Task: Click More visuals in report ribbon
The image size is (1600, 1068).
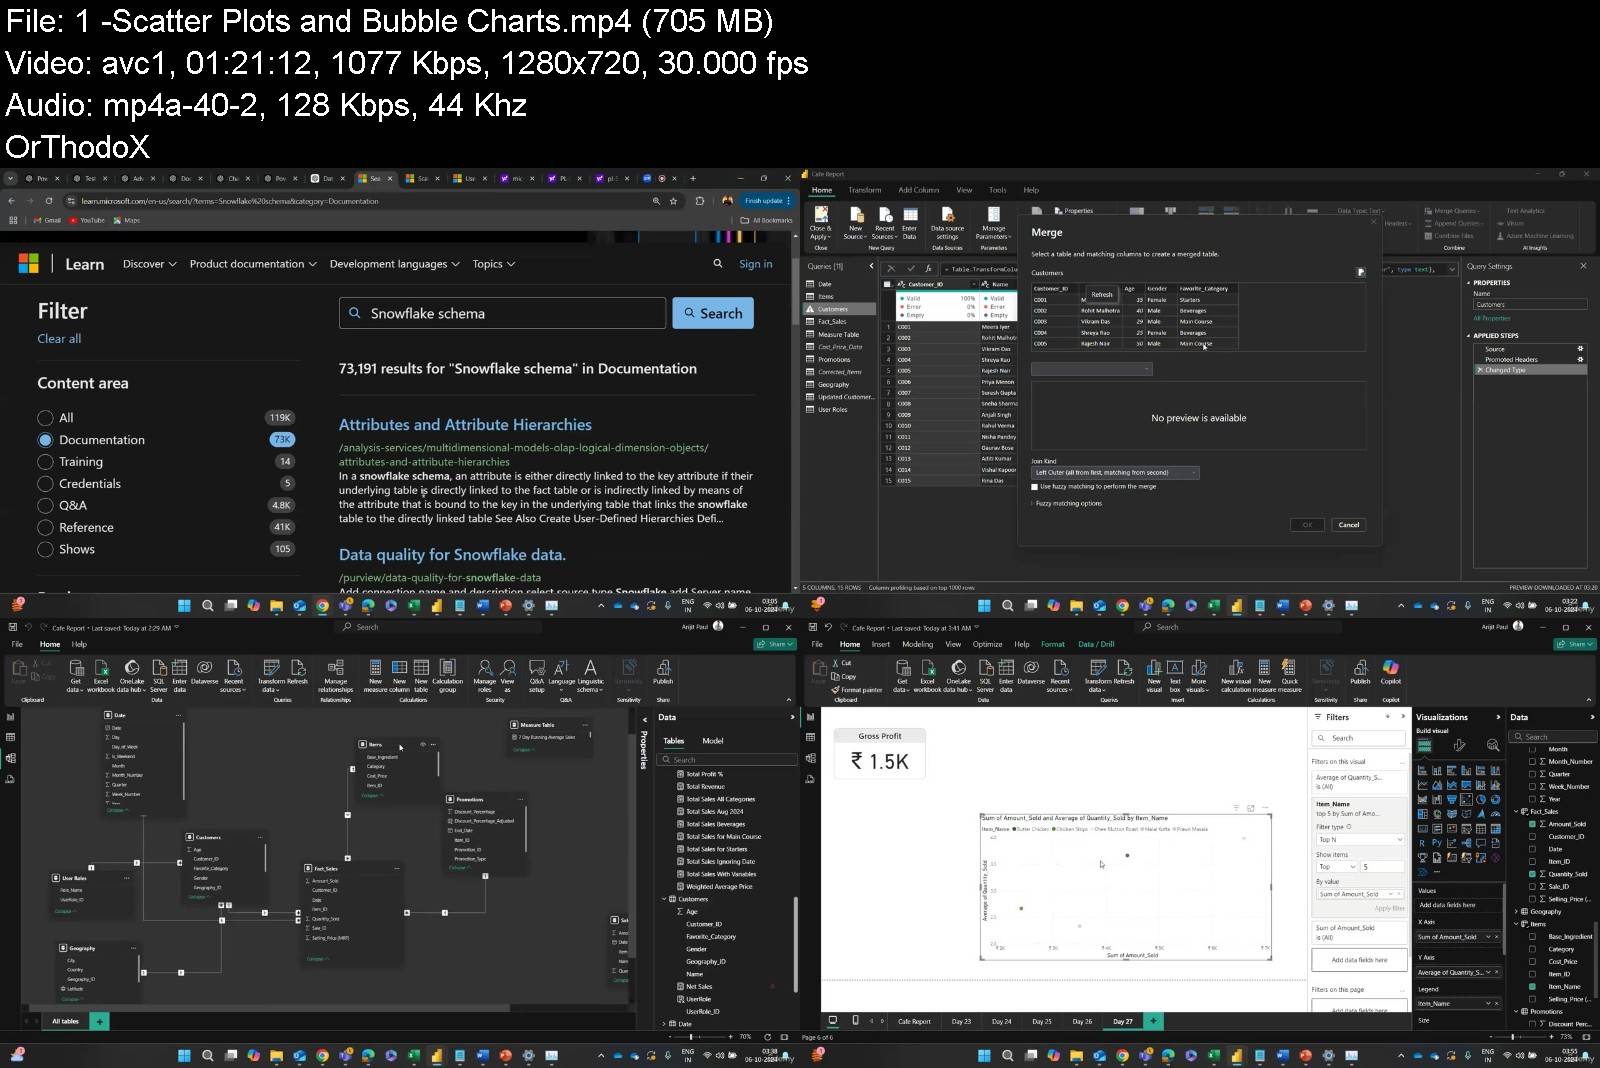Action: (1199, 677)
